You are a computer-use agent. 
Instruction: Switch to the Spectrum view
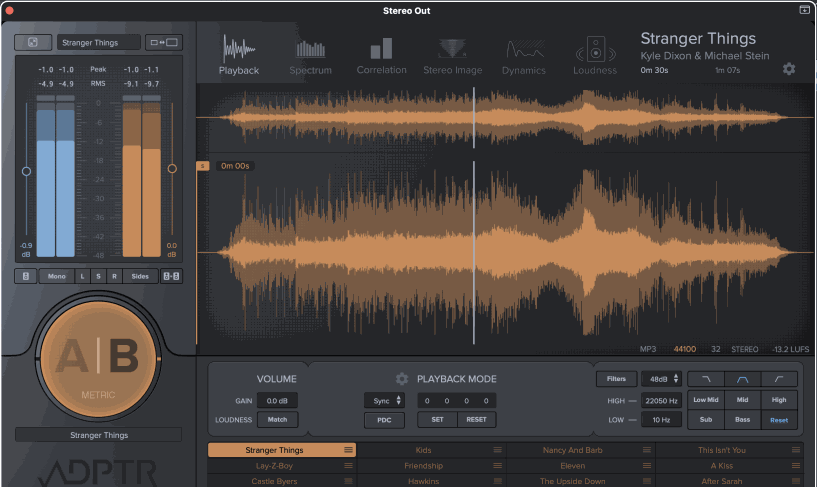point(311,57)
